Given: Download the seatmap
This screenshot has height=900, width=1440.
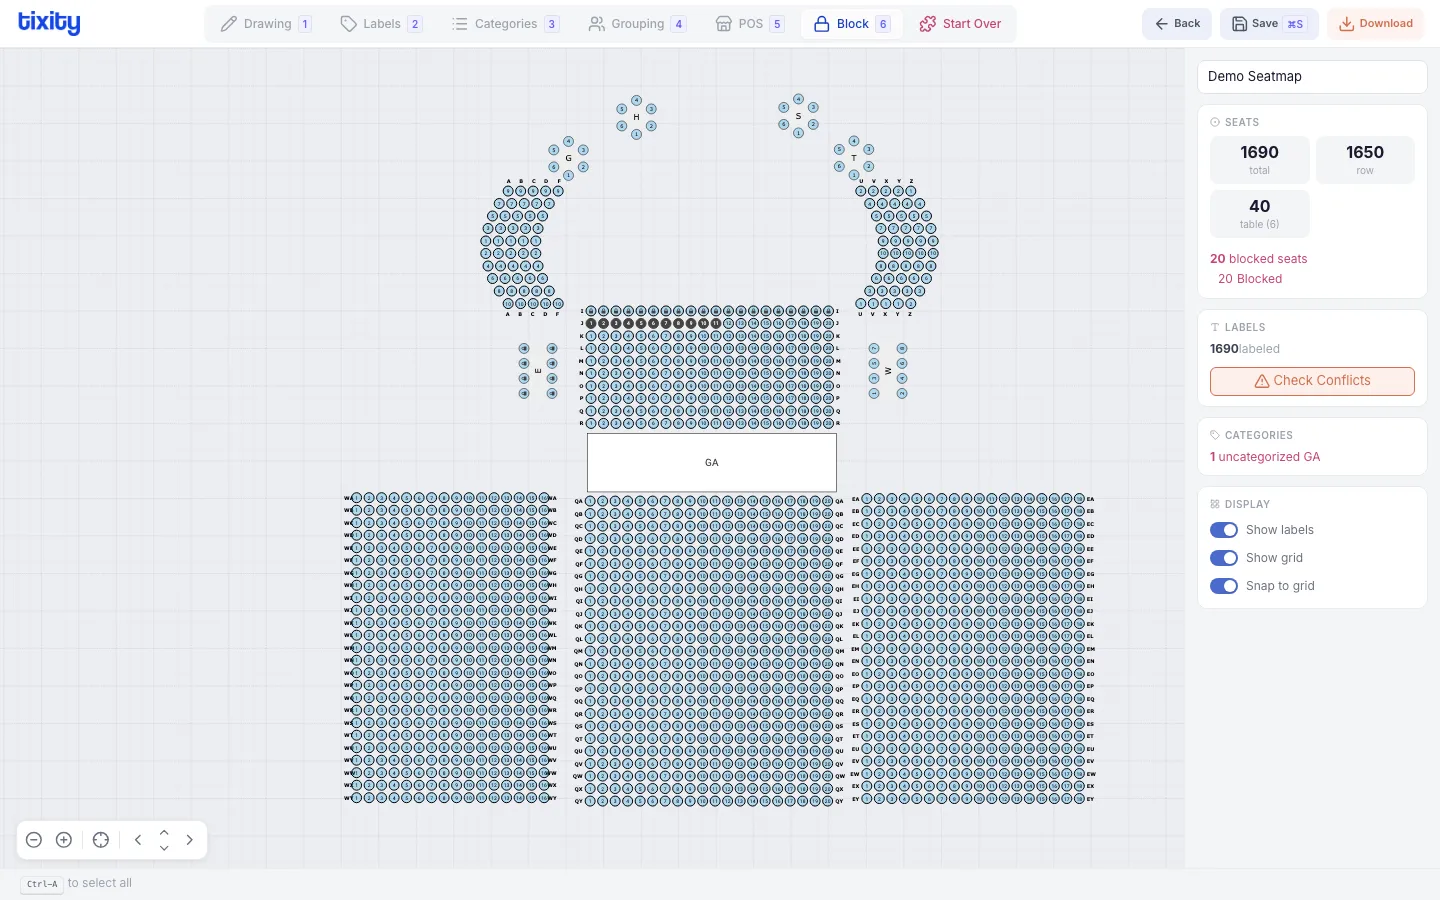Looking at the screenshot, I should point(1375,24).
